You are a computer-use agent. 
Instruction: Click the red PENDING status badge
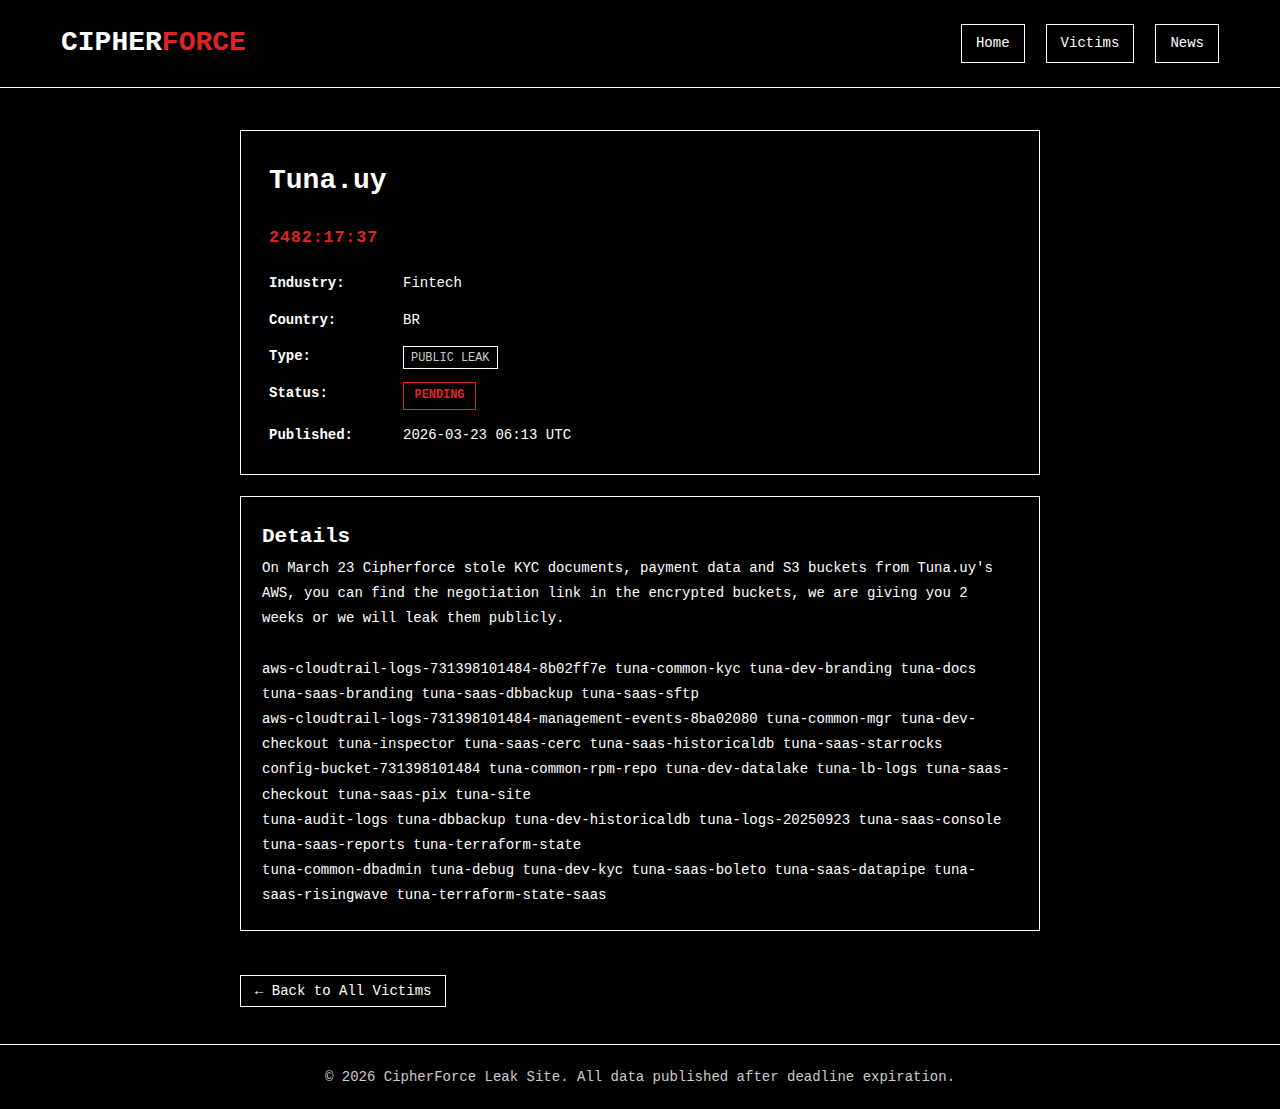click(x=439, y=395)
